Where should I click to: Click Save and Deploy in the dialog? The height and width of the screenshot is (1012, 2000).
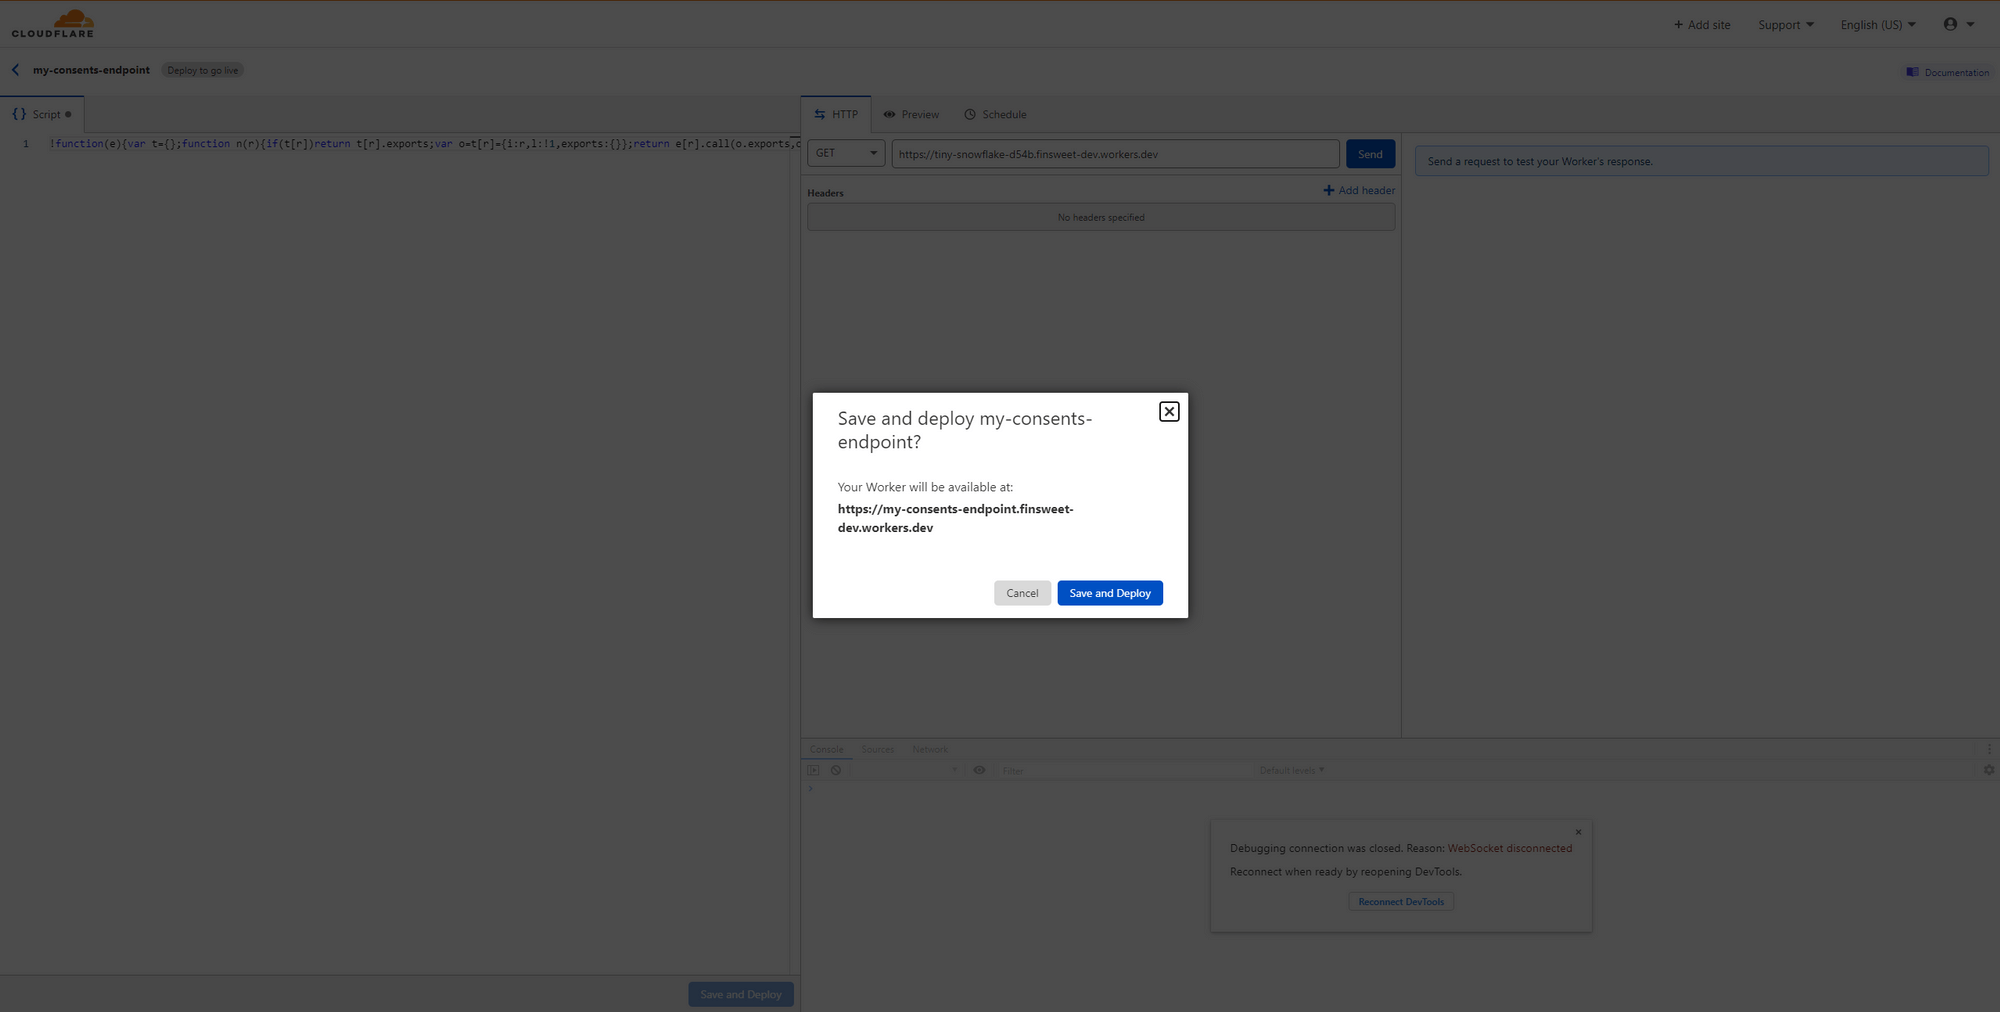1109,592
